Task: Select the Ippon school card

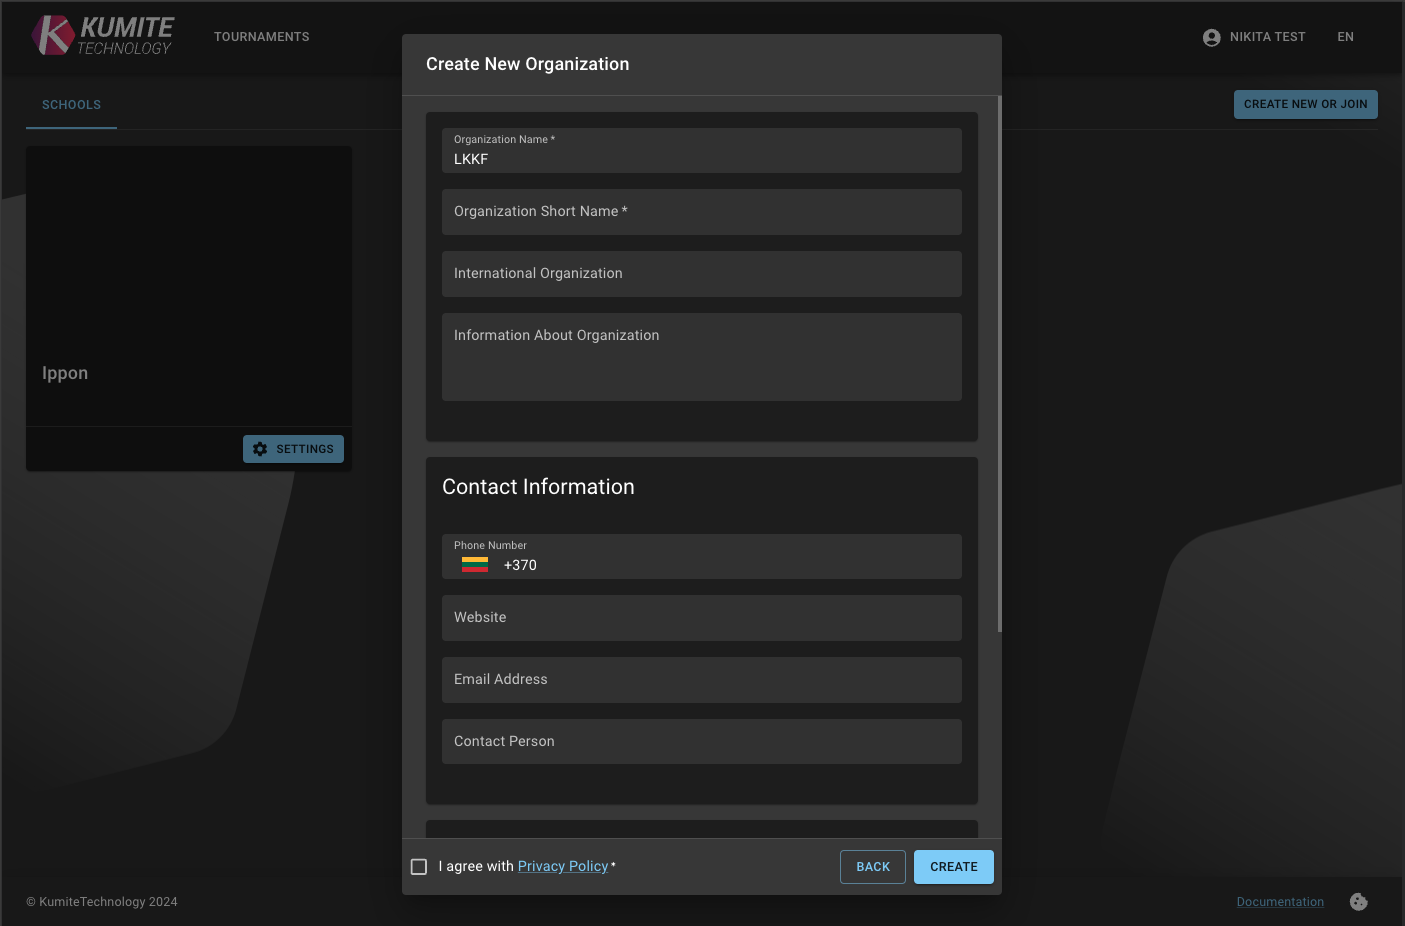Action: click(x=188, y=287)
